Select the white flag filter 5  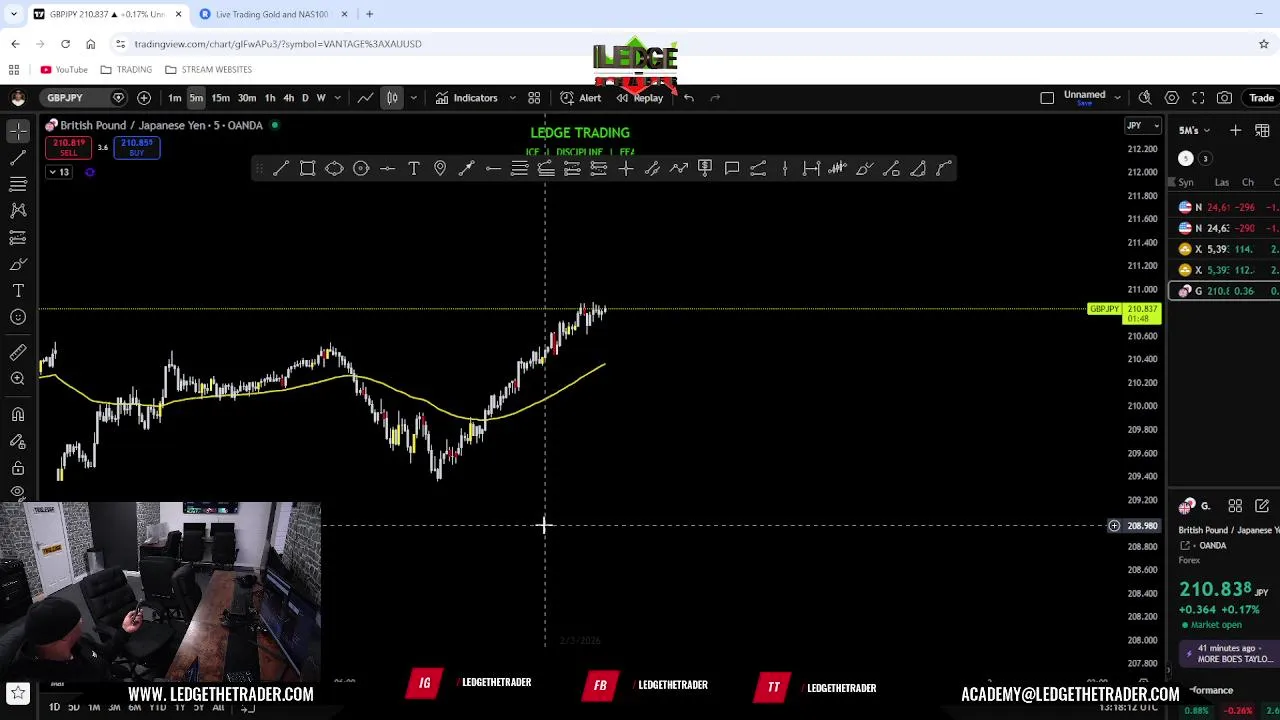tap(1185, 158)
